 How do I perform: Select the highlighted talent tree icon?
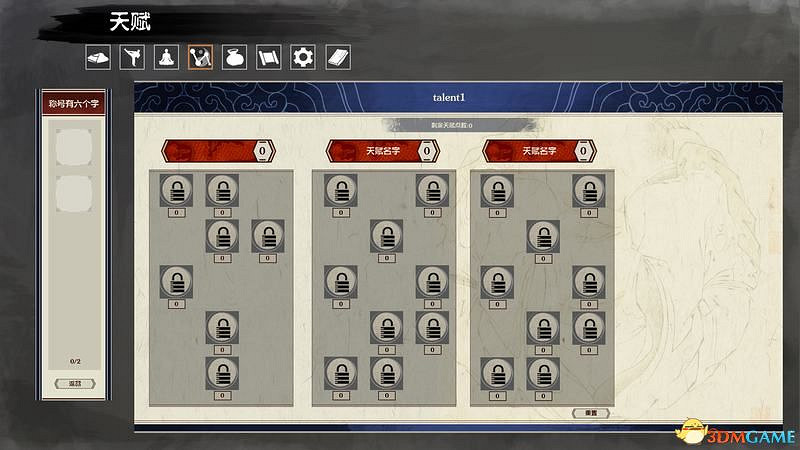(x=201, y=58)
